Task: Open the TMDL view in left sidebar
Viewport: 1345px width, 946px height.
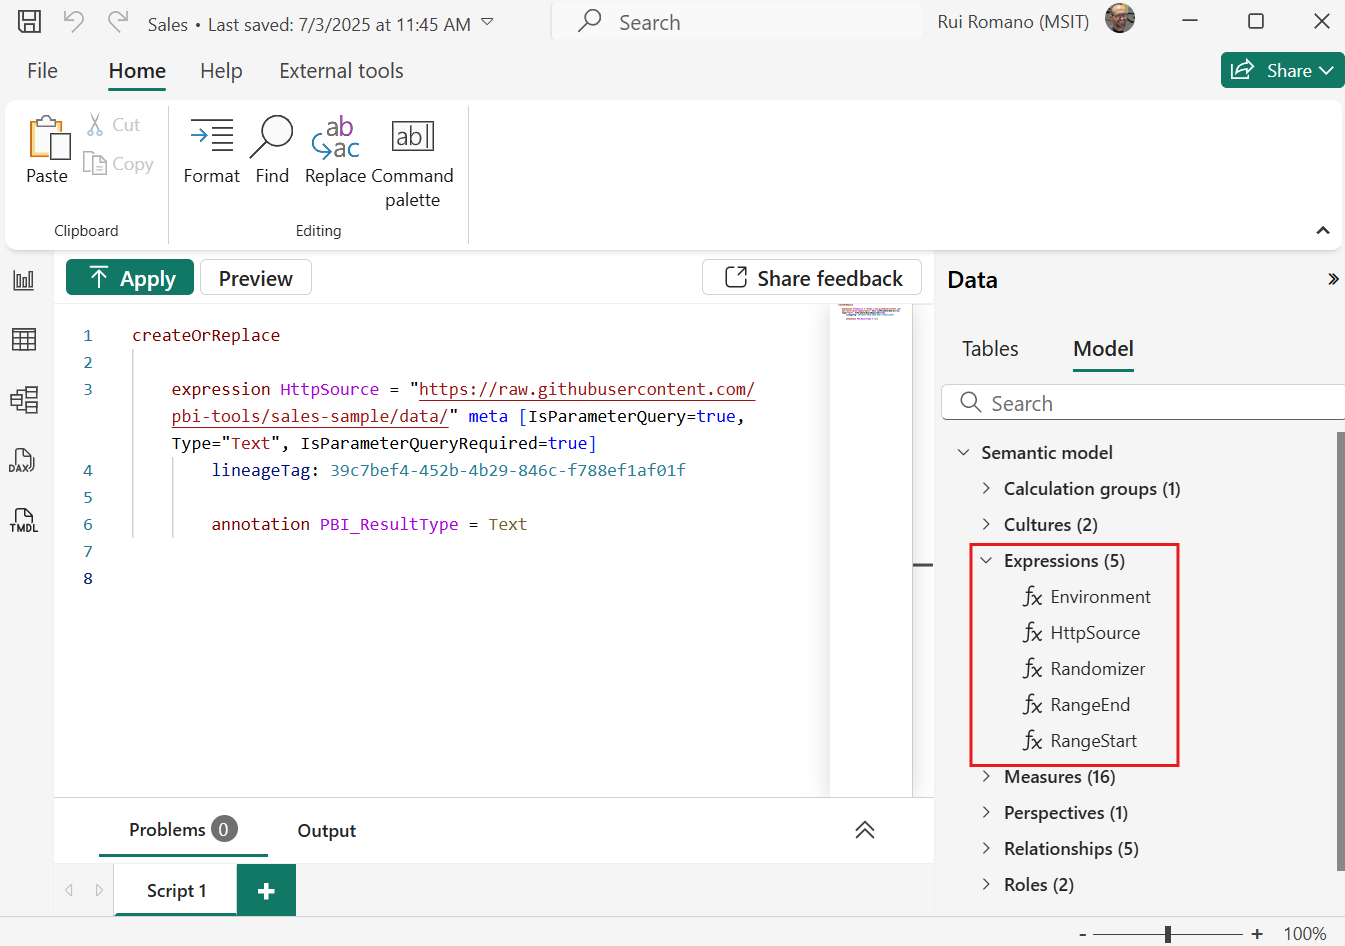Action: [24, 520]
